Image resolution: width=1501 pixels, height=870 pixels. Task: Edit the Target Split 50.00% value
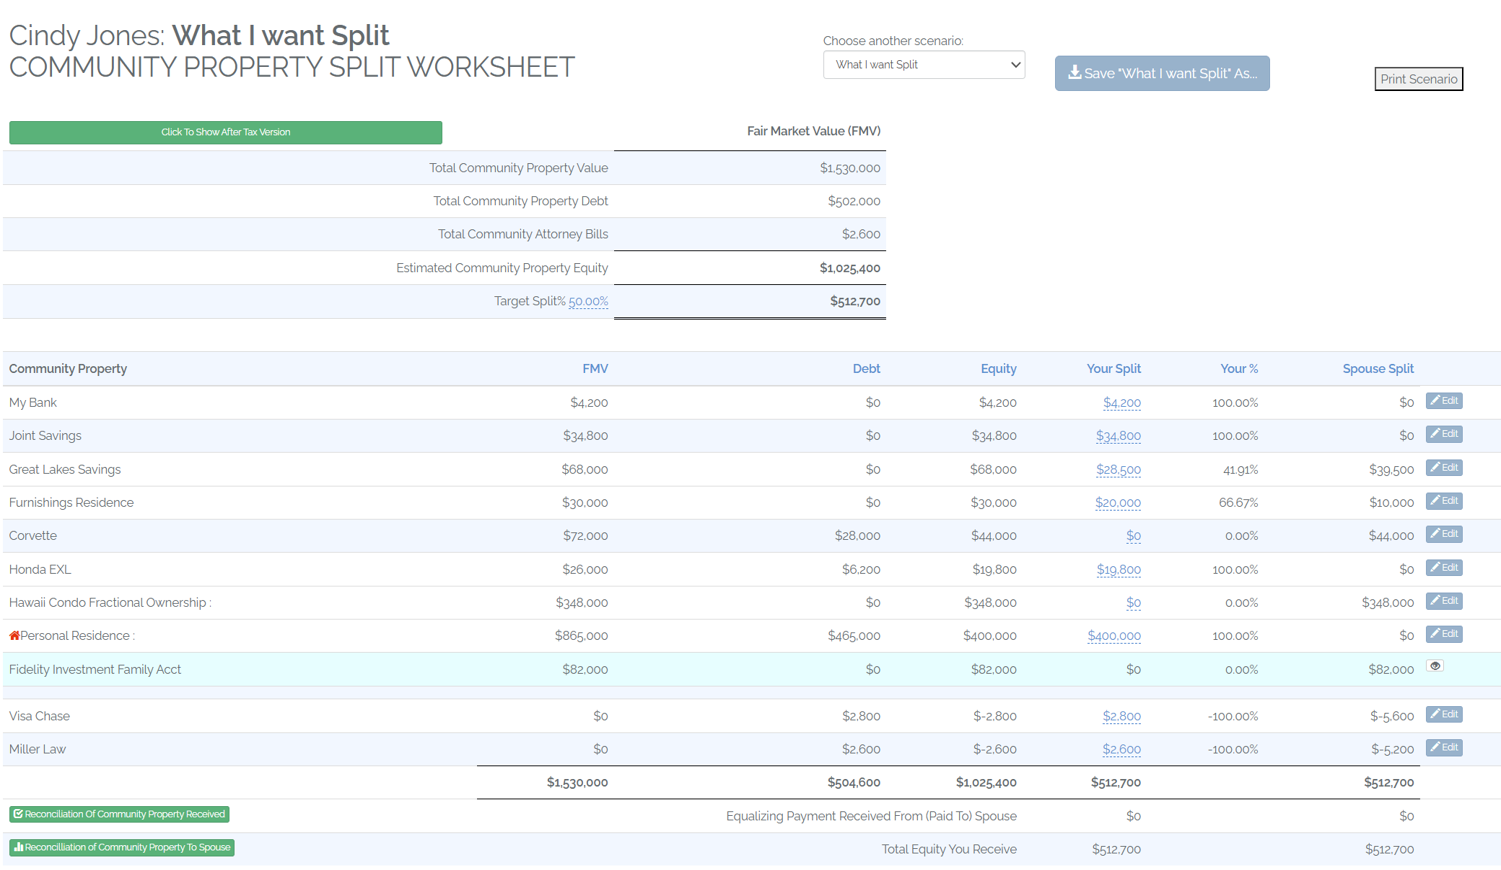click(588, 301)
